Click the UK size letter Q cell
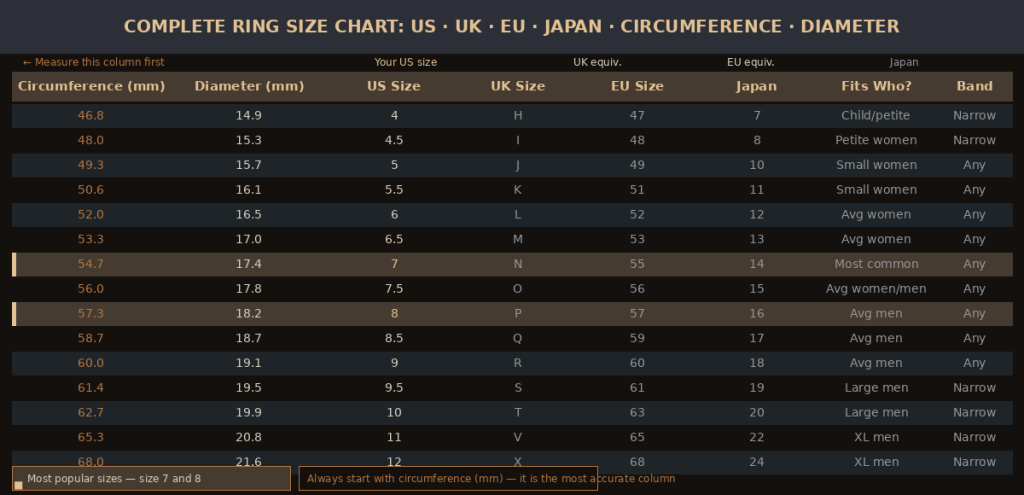 [x=518, y=338]
